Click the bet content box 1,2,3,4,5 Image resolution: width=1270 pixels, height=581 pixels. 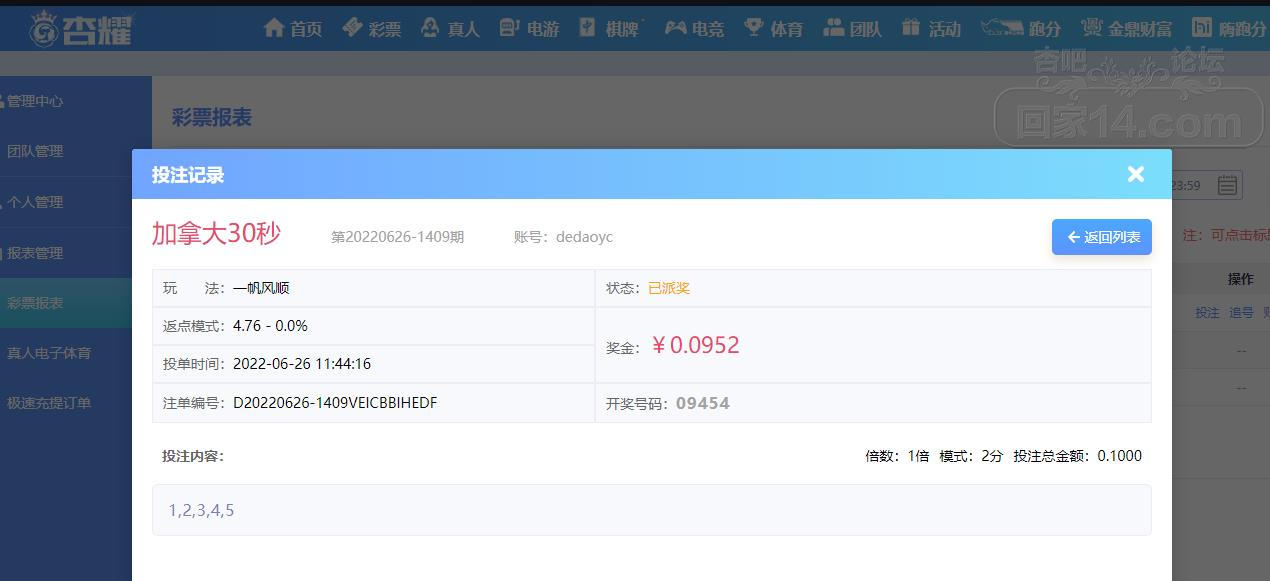pyautogui.click(x=652, y=510)
